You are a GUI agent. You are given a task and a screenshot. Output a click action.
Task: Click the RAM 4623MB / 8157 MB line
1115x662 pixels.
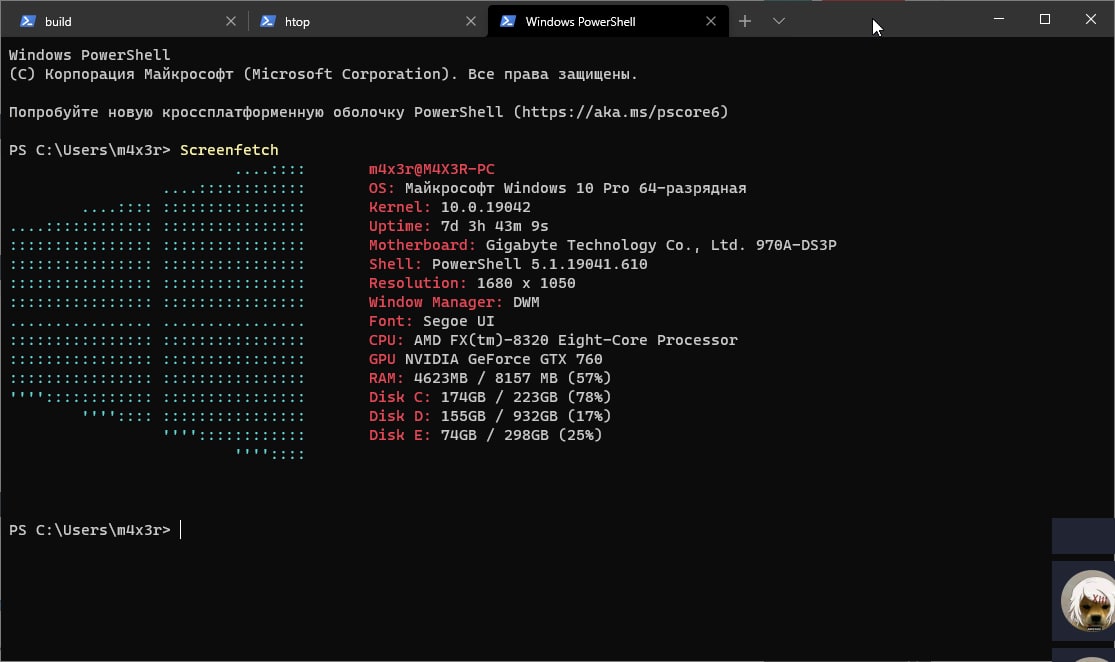pyautogui.click(x=490, y=378)
